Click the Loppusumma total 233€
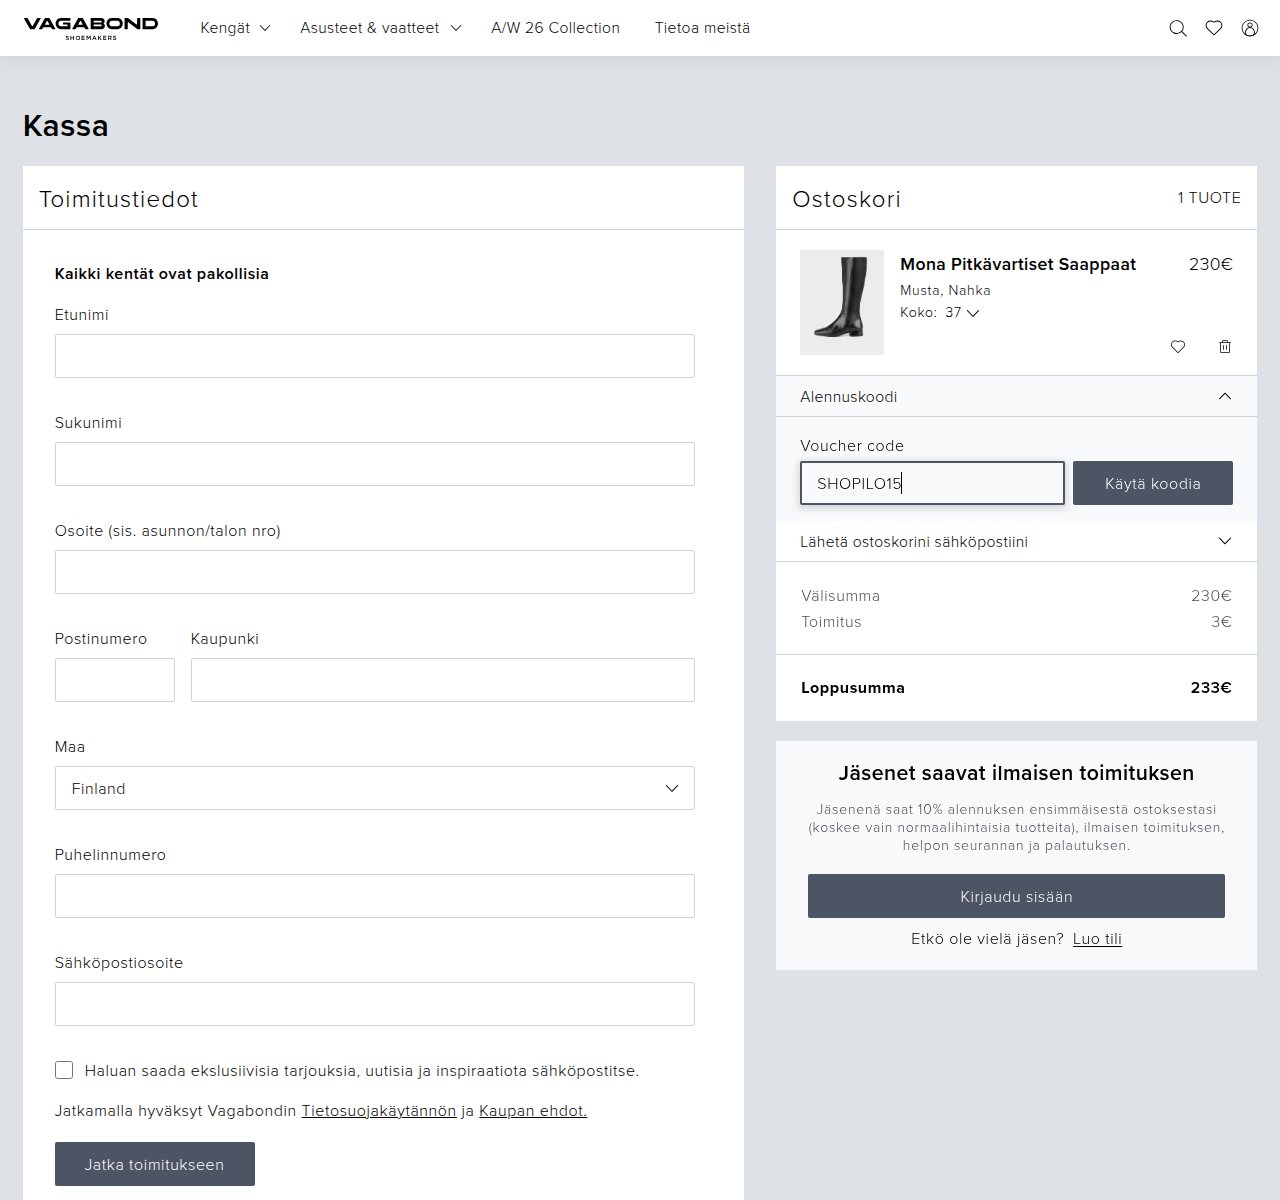The width and height of the screenshot is (1280, 1200). pyautogui.click(x=1211, y=688)
